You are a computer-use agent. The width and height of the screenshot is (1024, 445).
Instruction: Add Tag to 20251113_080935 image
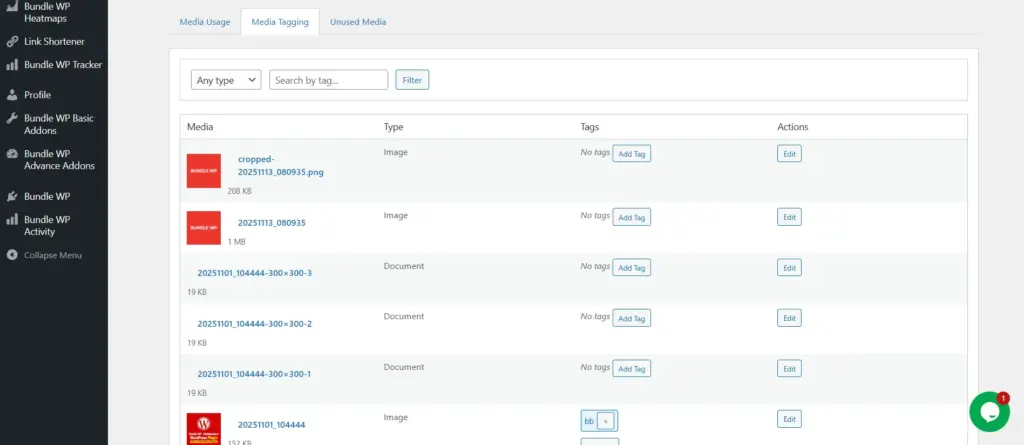point(632,217)
